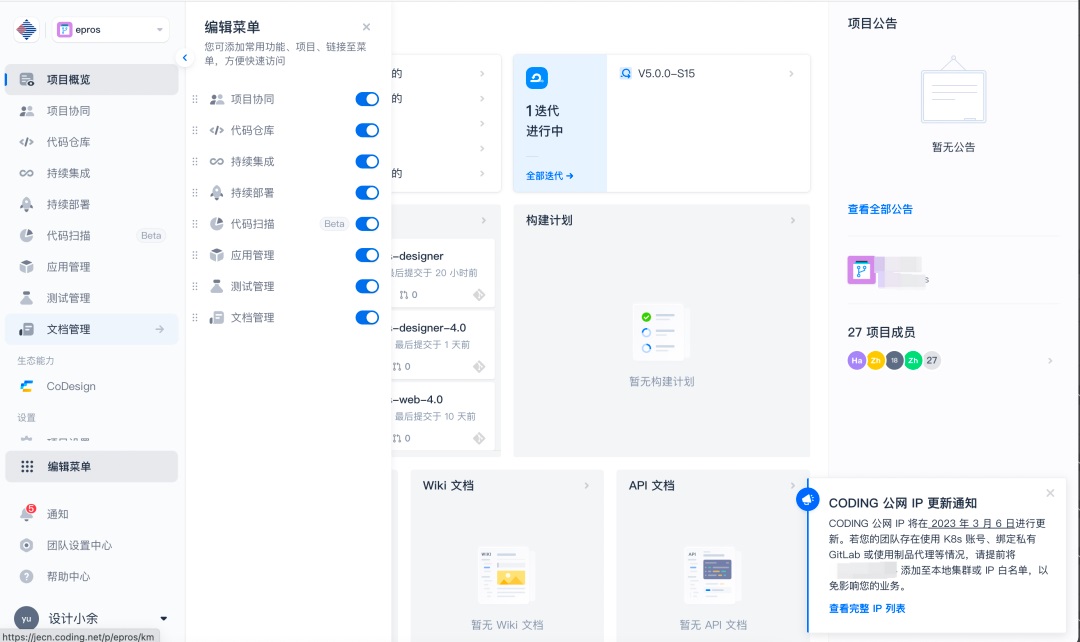Viewport: 1080px width, 642px height.
Task: Click the megaphone icon on IP notice
Action: point(807,499)
